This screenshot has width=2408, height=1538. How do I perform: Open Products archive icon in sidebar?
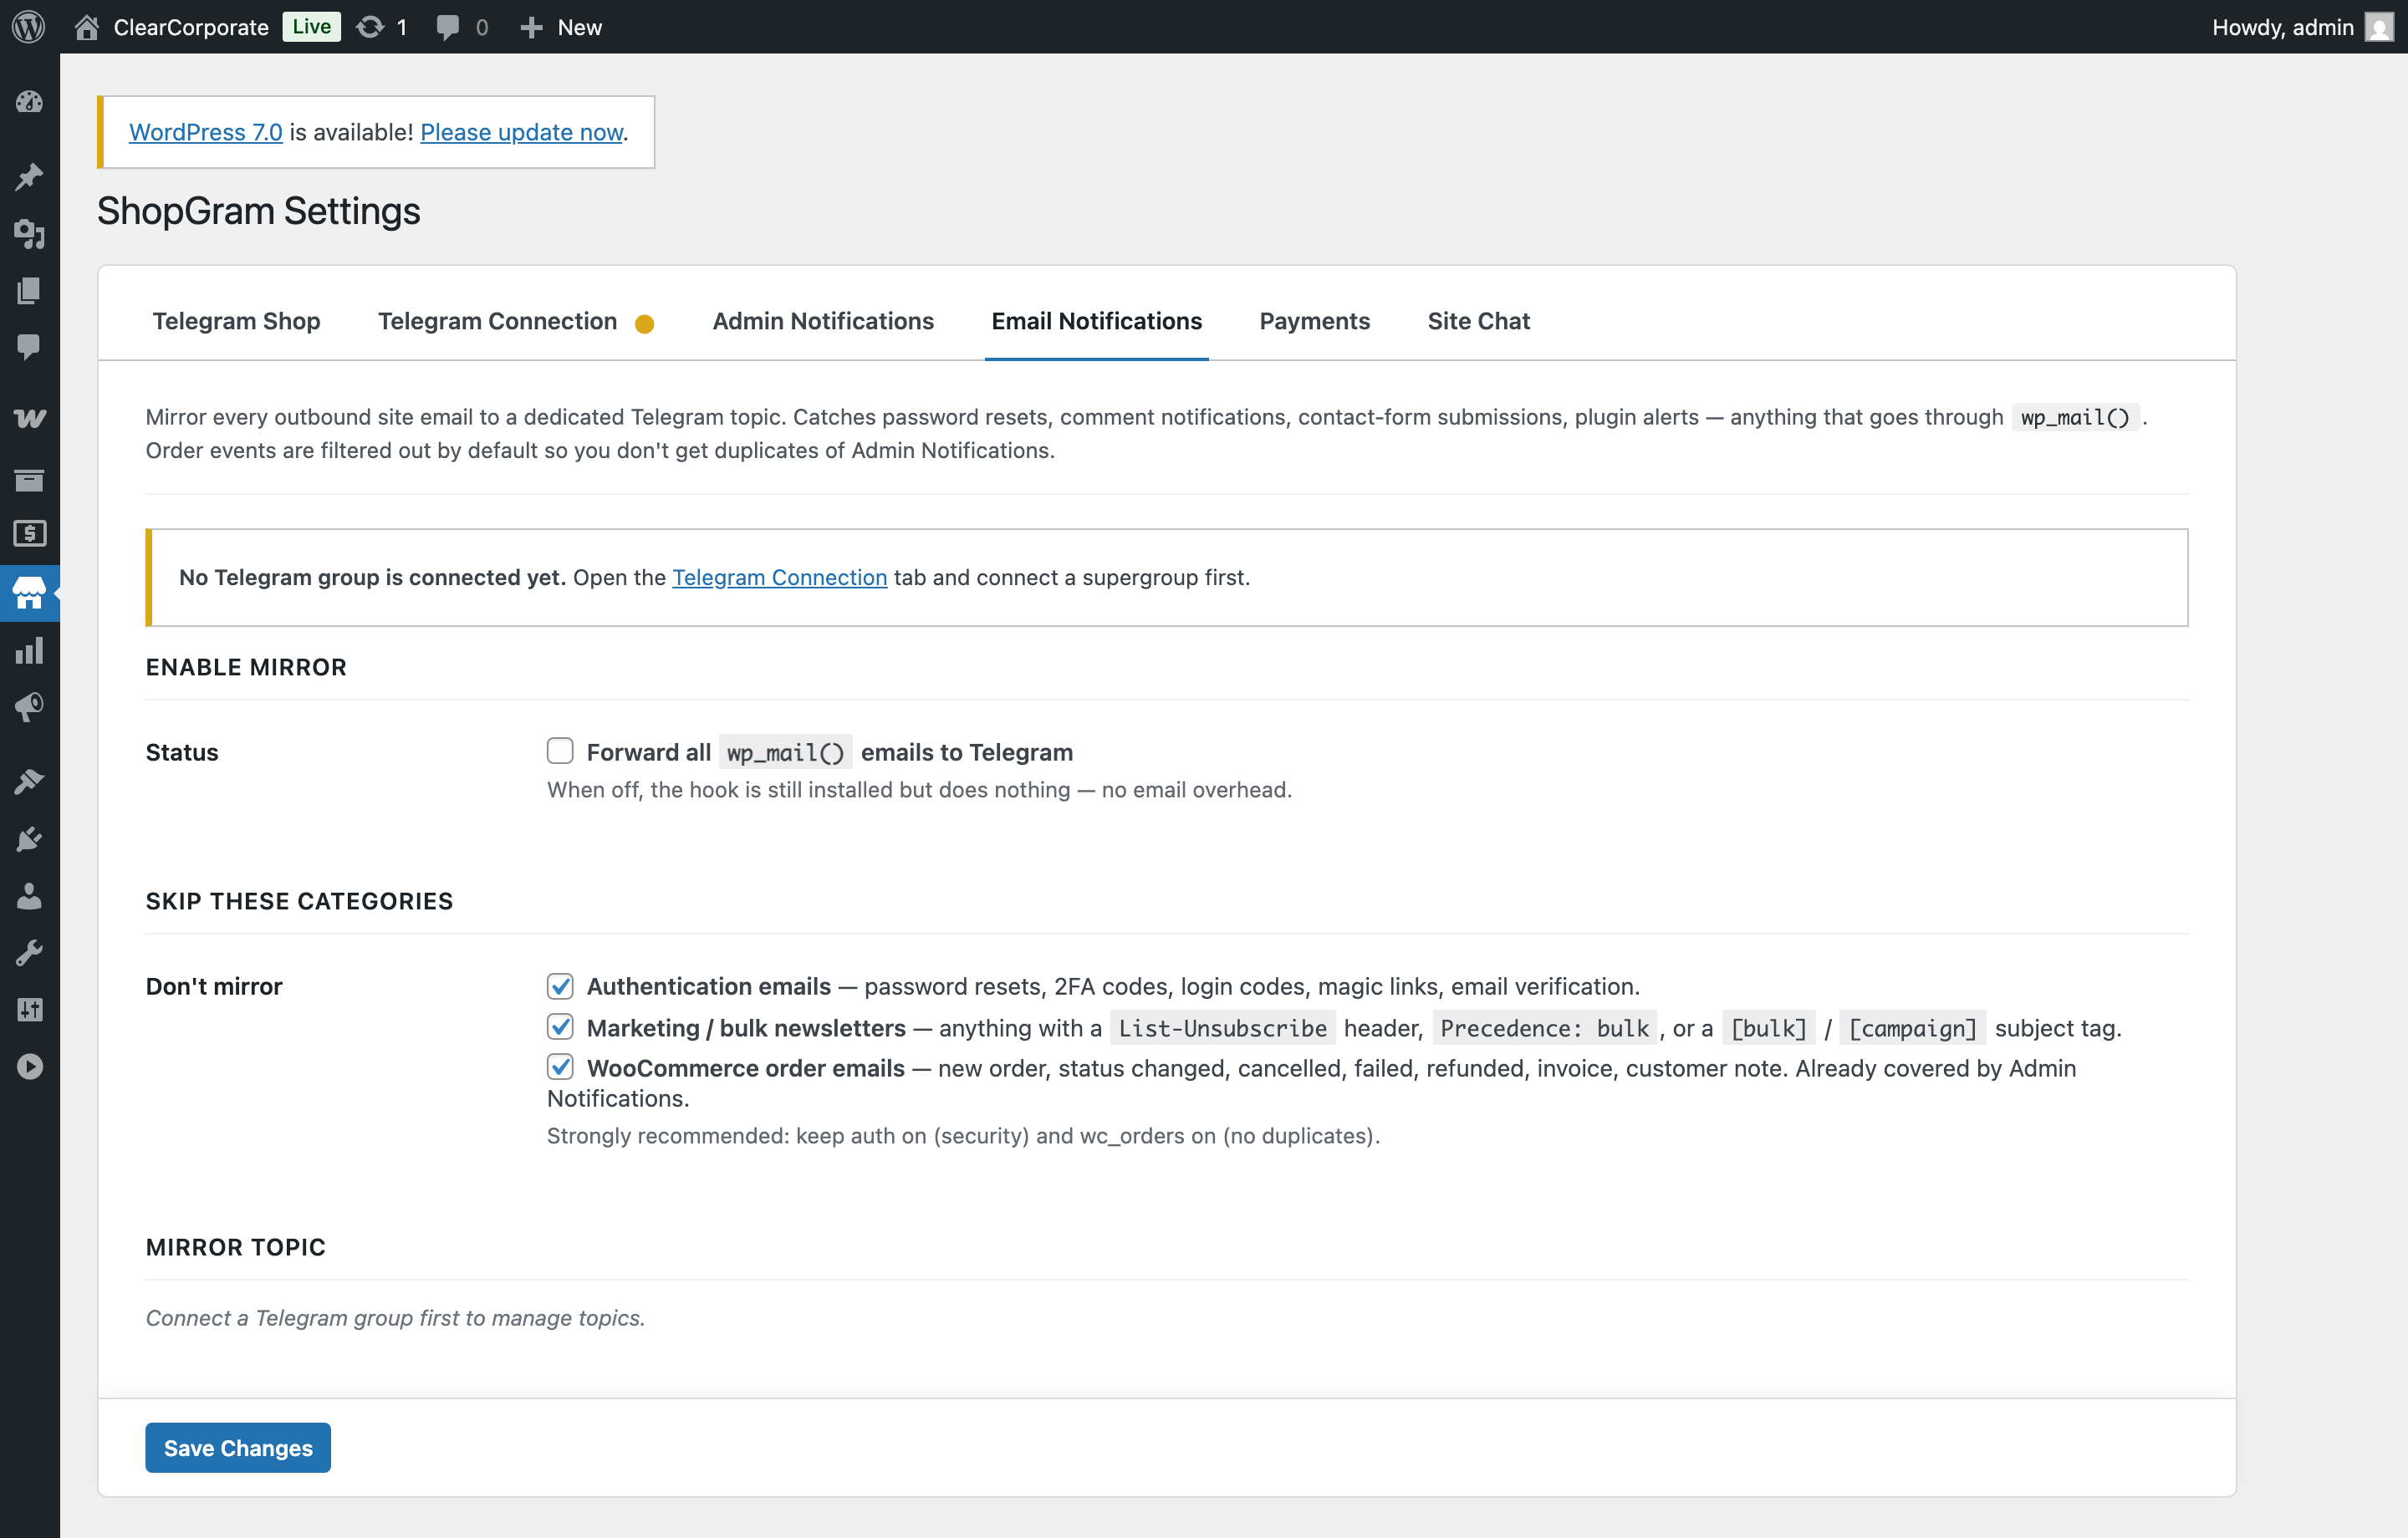pos(29,480)
